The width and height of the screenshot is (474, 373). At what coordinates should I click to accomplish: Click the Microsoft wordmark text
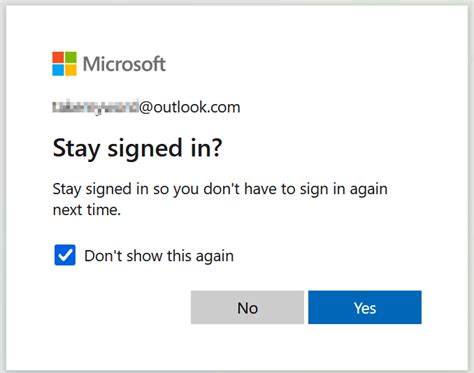point(124,64)
